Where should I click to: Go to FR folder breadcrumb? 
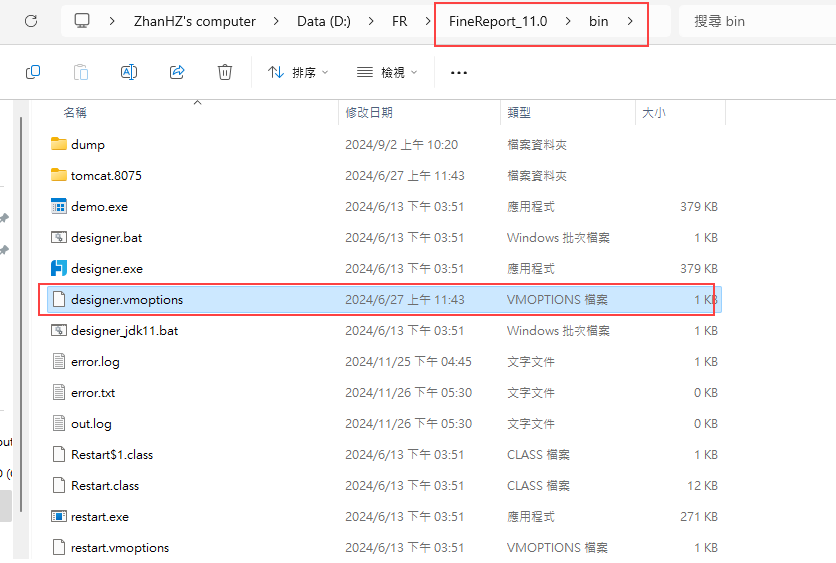(x=399, y=21)
